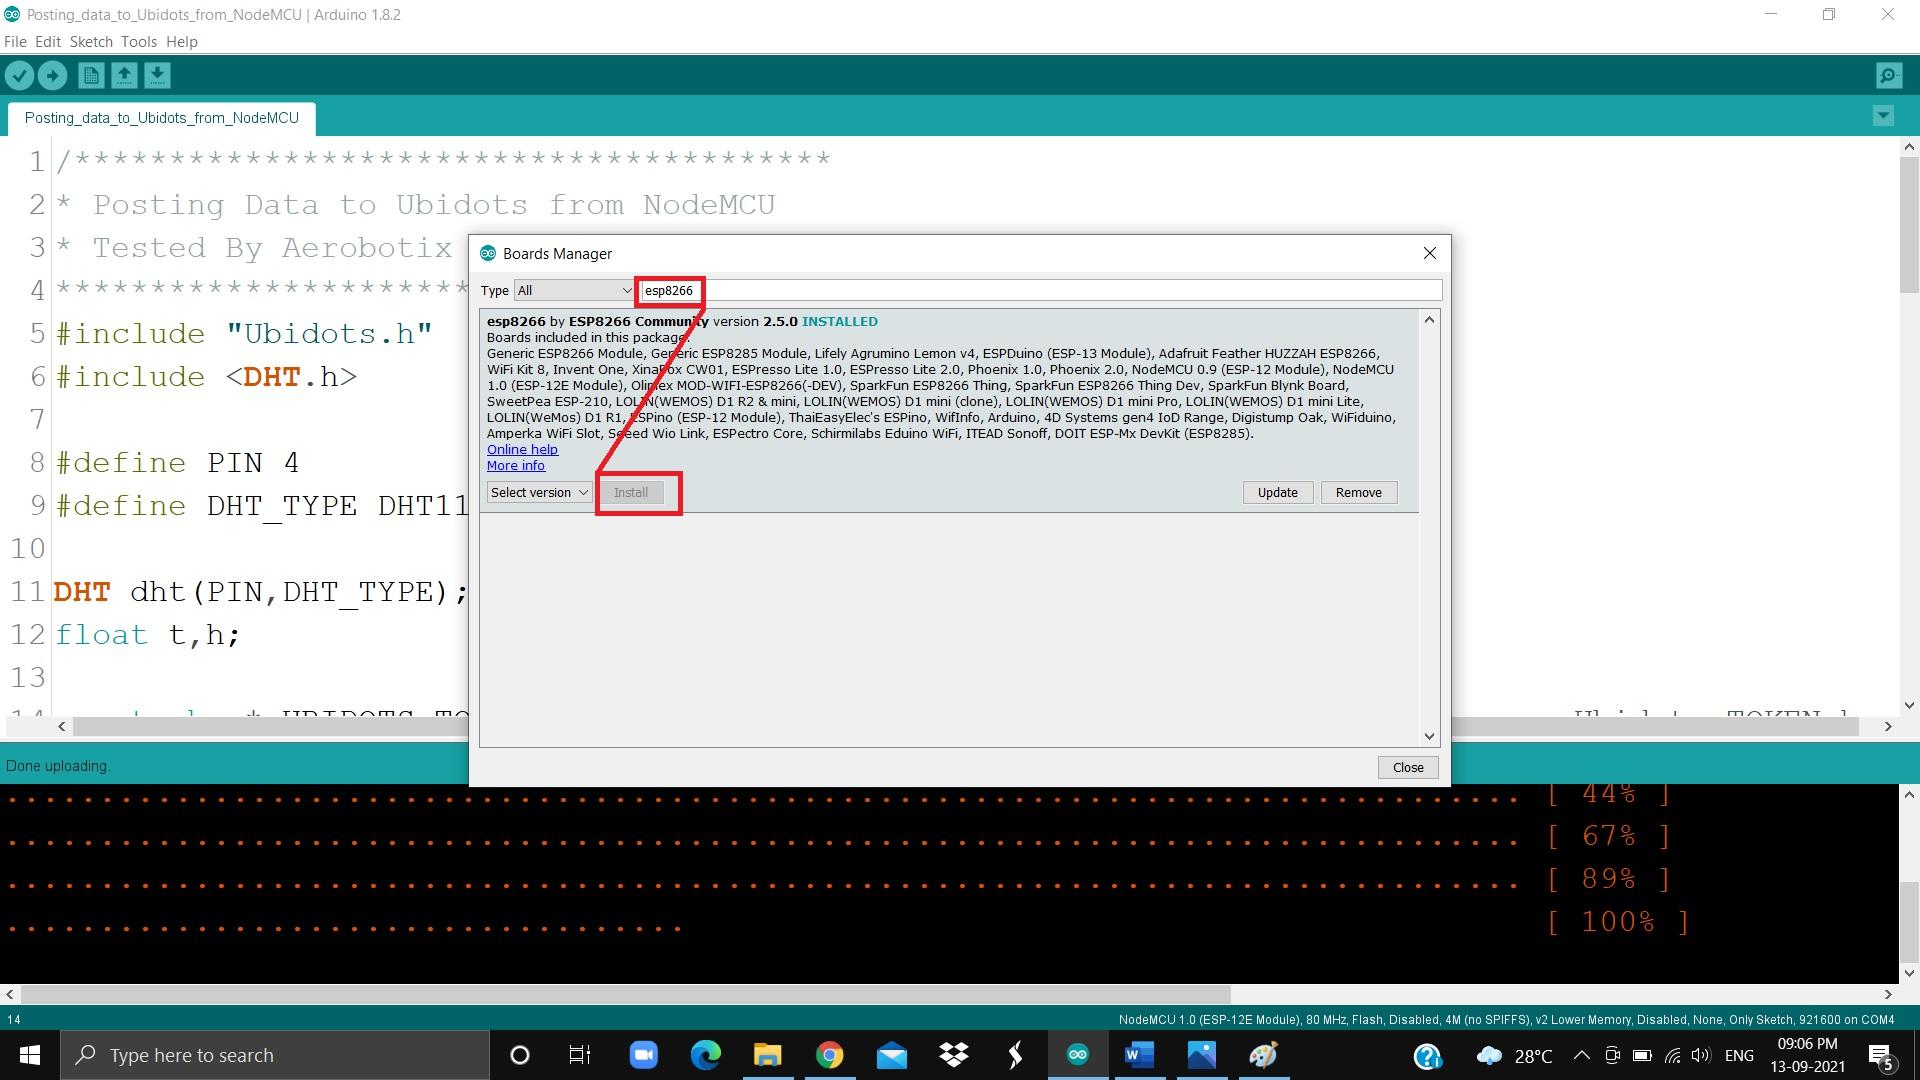Viewport: 1920px width, 1080px height.
Task: Click the volume speaker tray icon
Action: click(x=1700, y=1055)
